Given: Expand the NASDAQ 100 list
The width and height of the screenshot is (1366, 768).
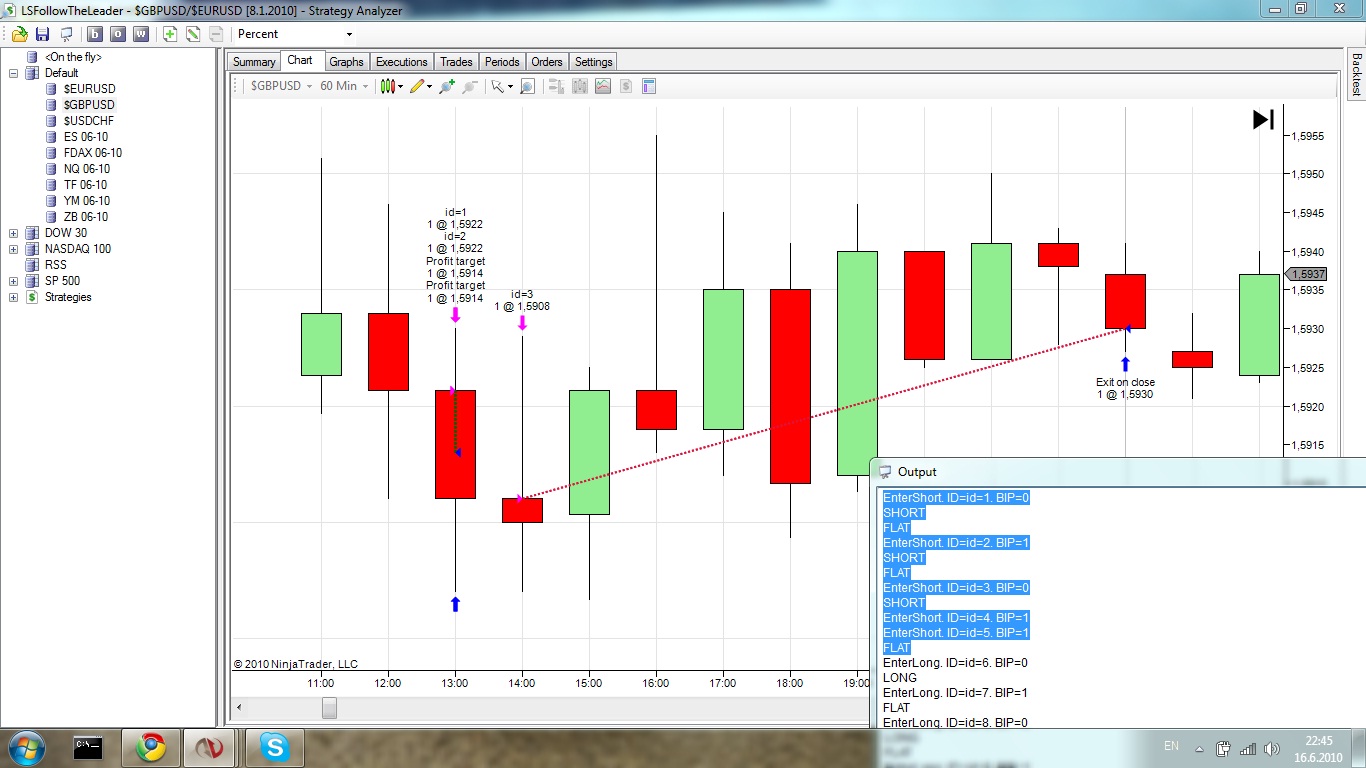Looking at the screenshot, I should pos(13,249).
